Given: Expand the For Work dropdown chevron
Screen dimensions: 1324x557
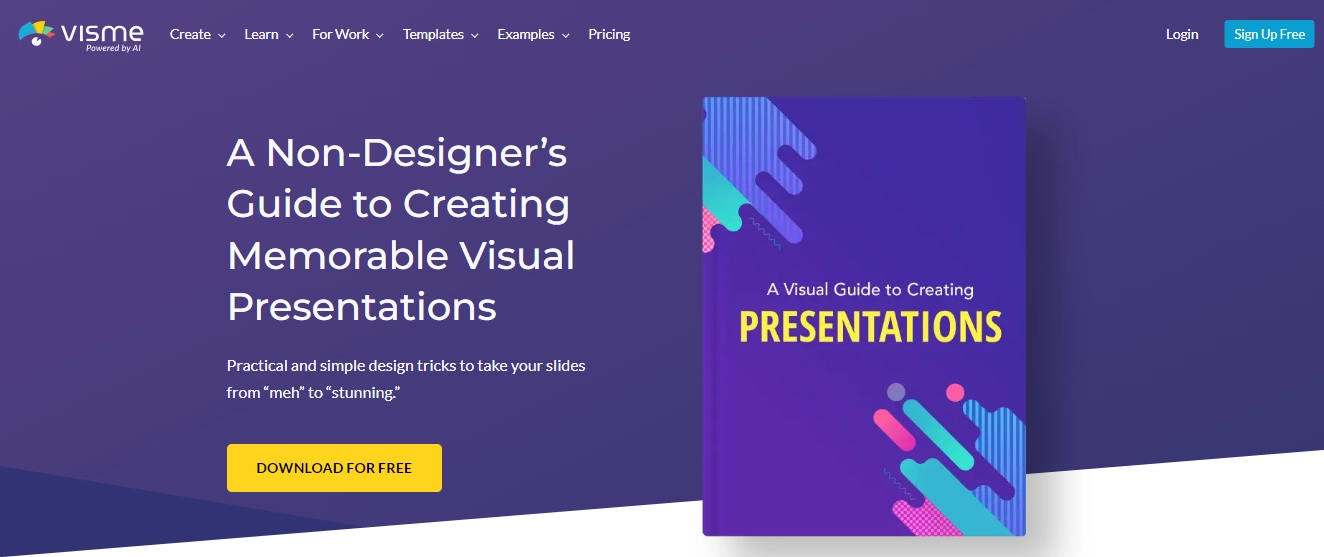Looking at the screenshot, I should pyautogui.click(x=379, y=35).
